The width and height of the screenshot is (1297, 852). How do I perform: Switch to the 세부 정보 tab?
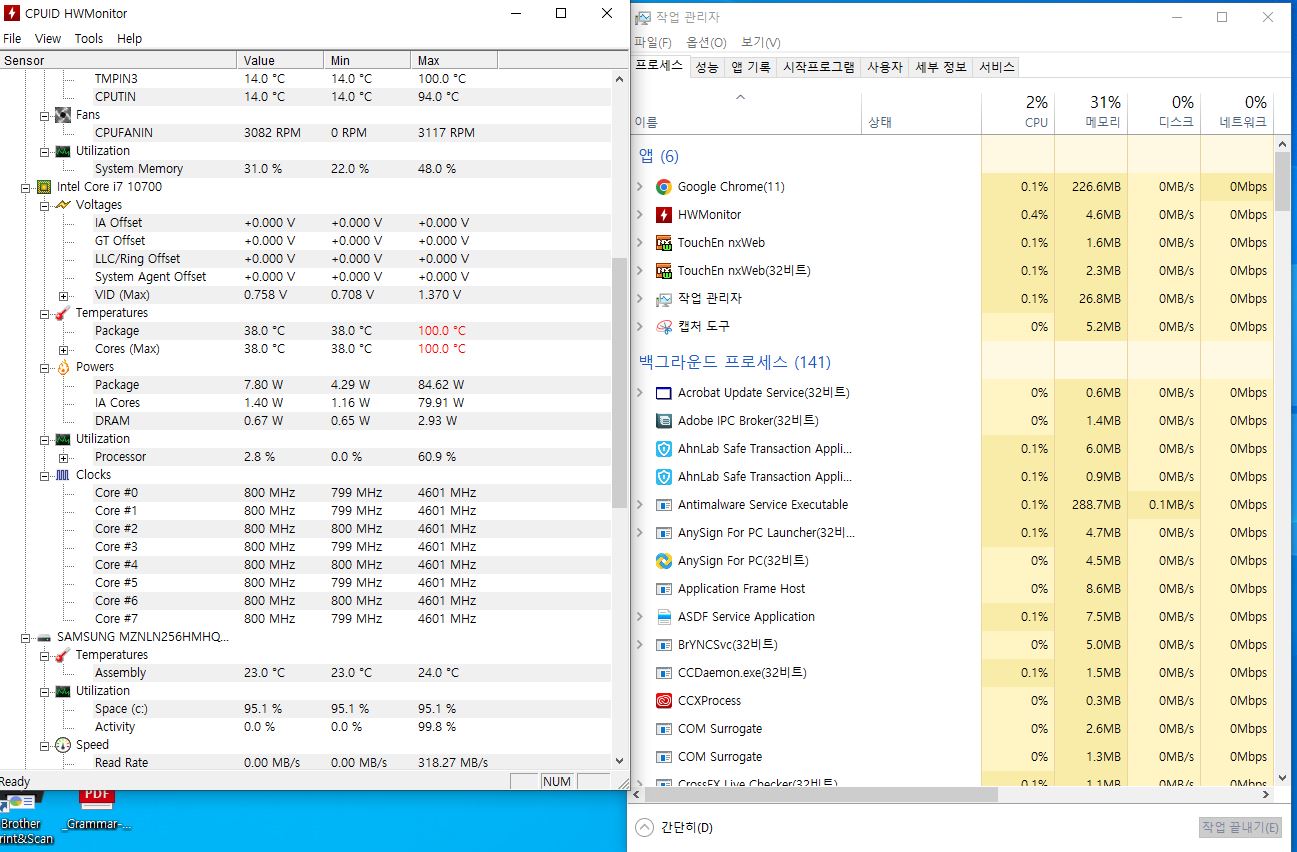tap(941, 67)
